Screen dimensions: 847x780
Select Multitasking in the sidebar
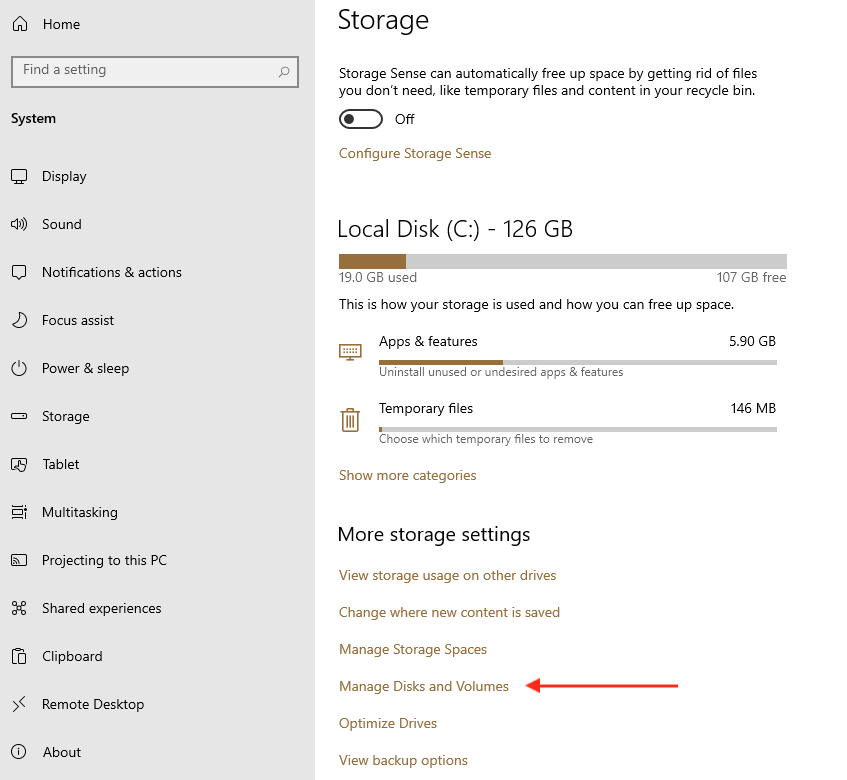[79, 512]
